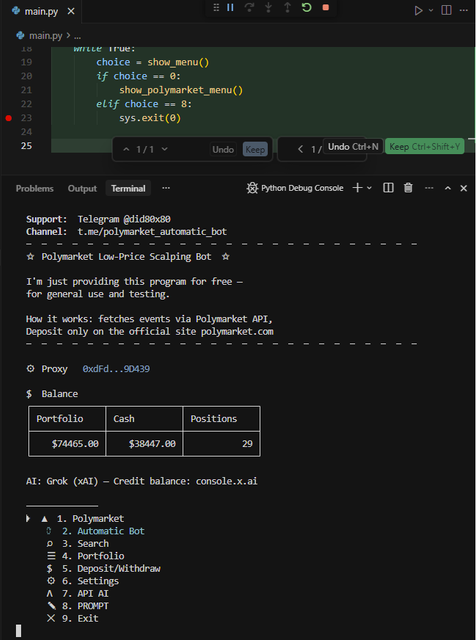Maximize the panel with up chevron
This screenshot has width=476, height=640.
(x=448, y=188)
